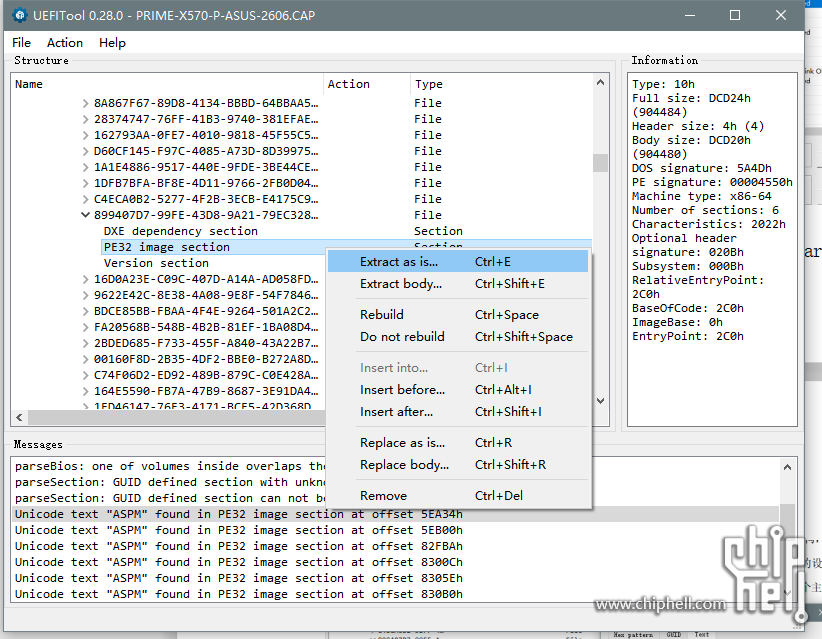Expand the 1A1E4886-9517 tree node
Screen dimensions: 822x639
coord(85,167)
